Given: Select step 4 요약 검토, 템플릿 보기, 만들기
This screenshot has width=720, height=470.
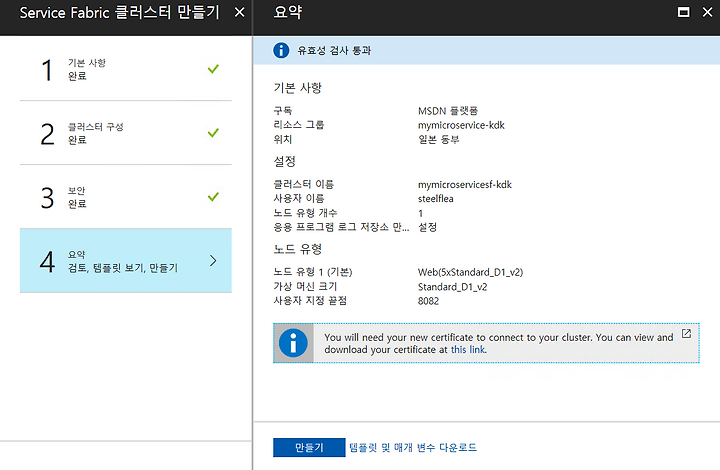Looking at the screenshot, I should click(x=125, y=261).
